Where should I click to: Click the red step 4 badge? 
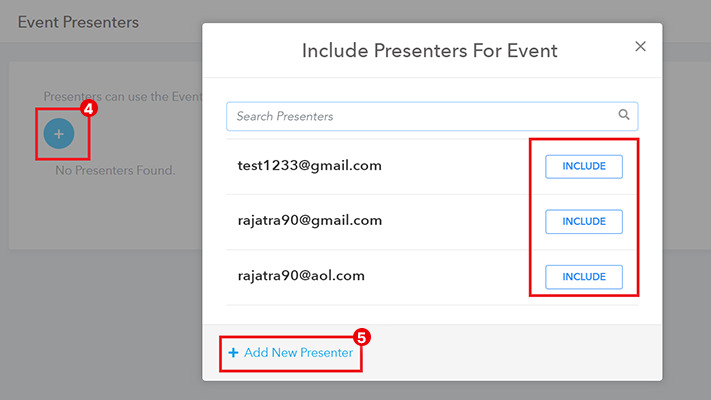click(x=88, y=108)
